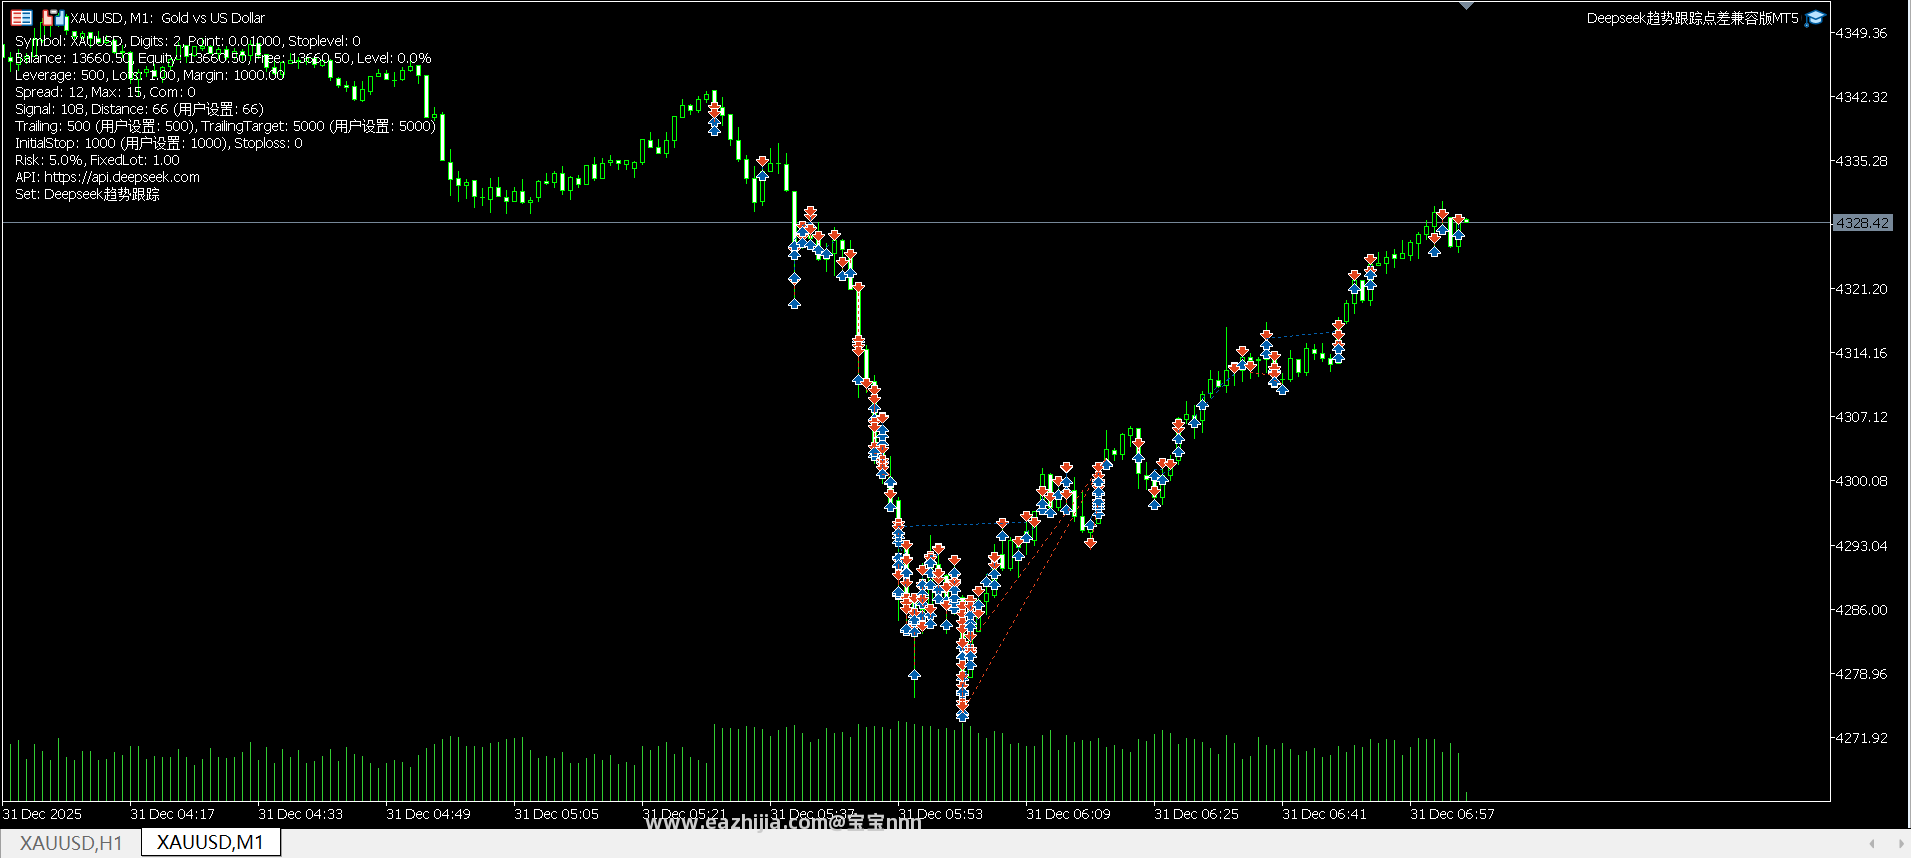Image resolution: width=1911 pixels, height=858 pixels.
Task: Click the 'Trailing: 500' text line
Action: pos(225,126)
